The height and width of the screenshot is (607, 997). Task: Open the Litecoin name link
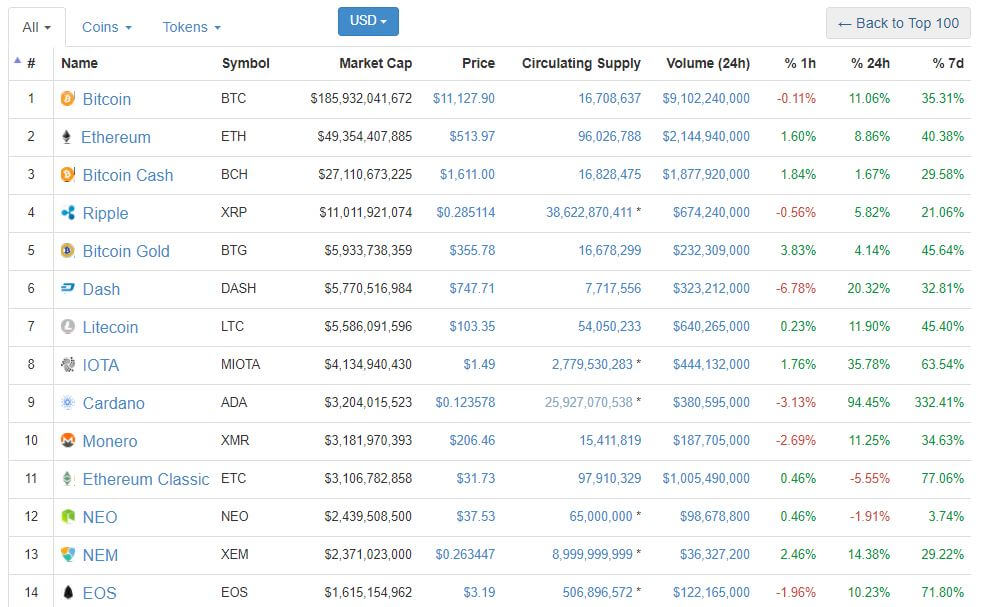pos(110,327)
